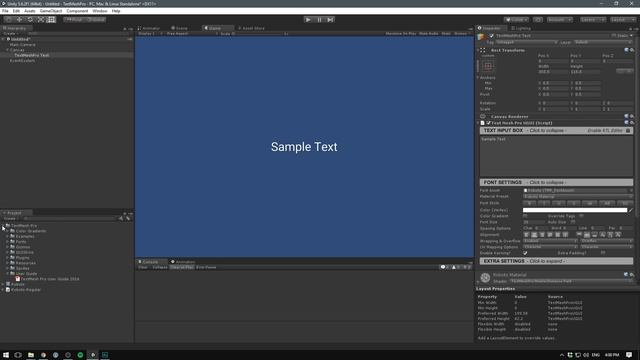Toggle Text Mesh Pro UGUI component checkbox
Screen dimensions: 640x360
(488, 123)
